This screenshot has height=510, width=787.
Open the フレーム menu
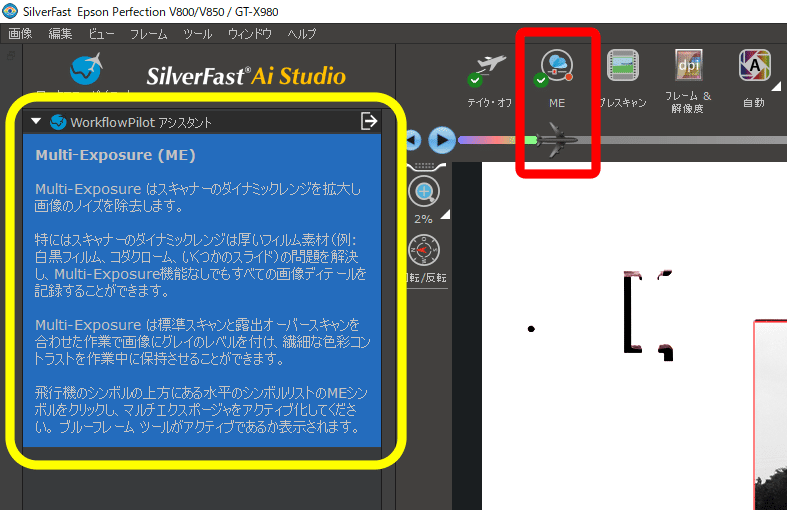[x=149, y=34]
